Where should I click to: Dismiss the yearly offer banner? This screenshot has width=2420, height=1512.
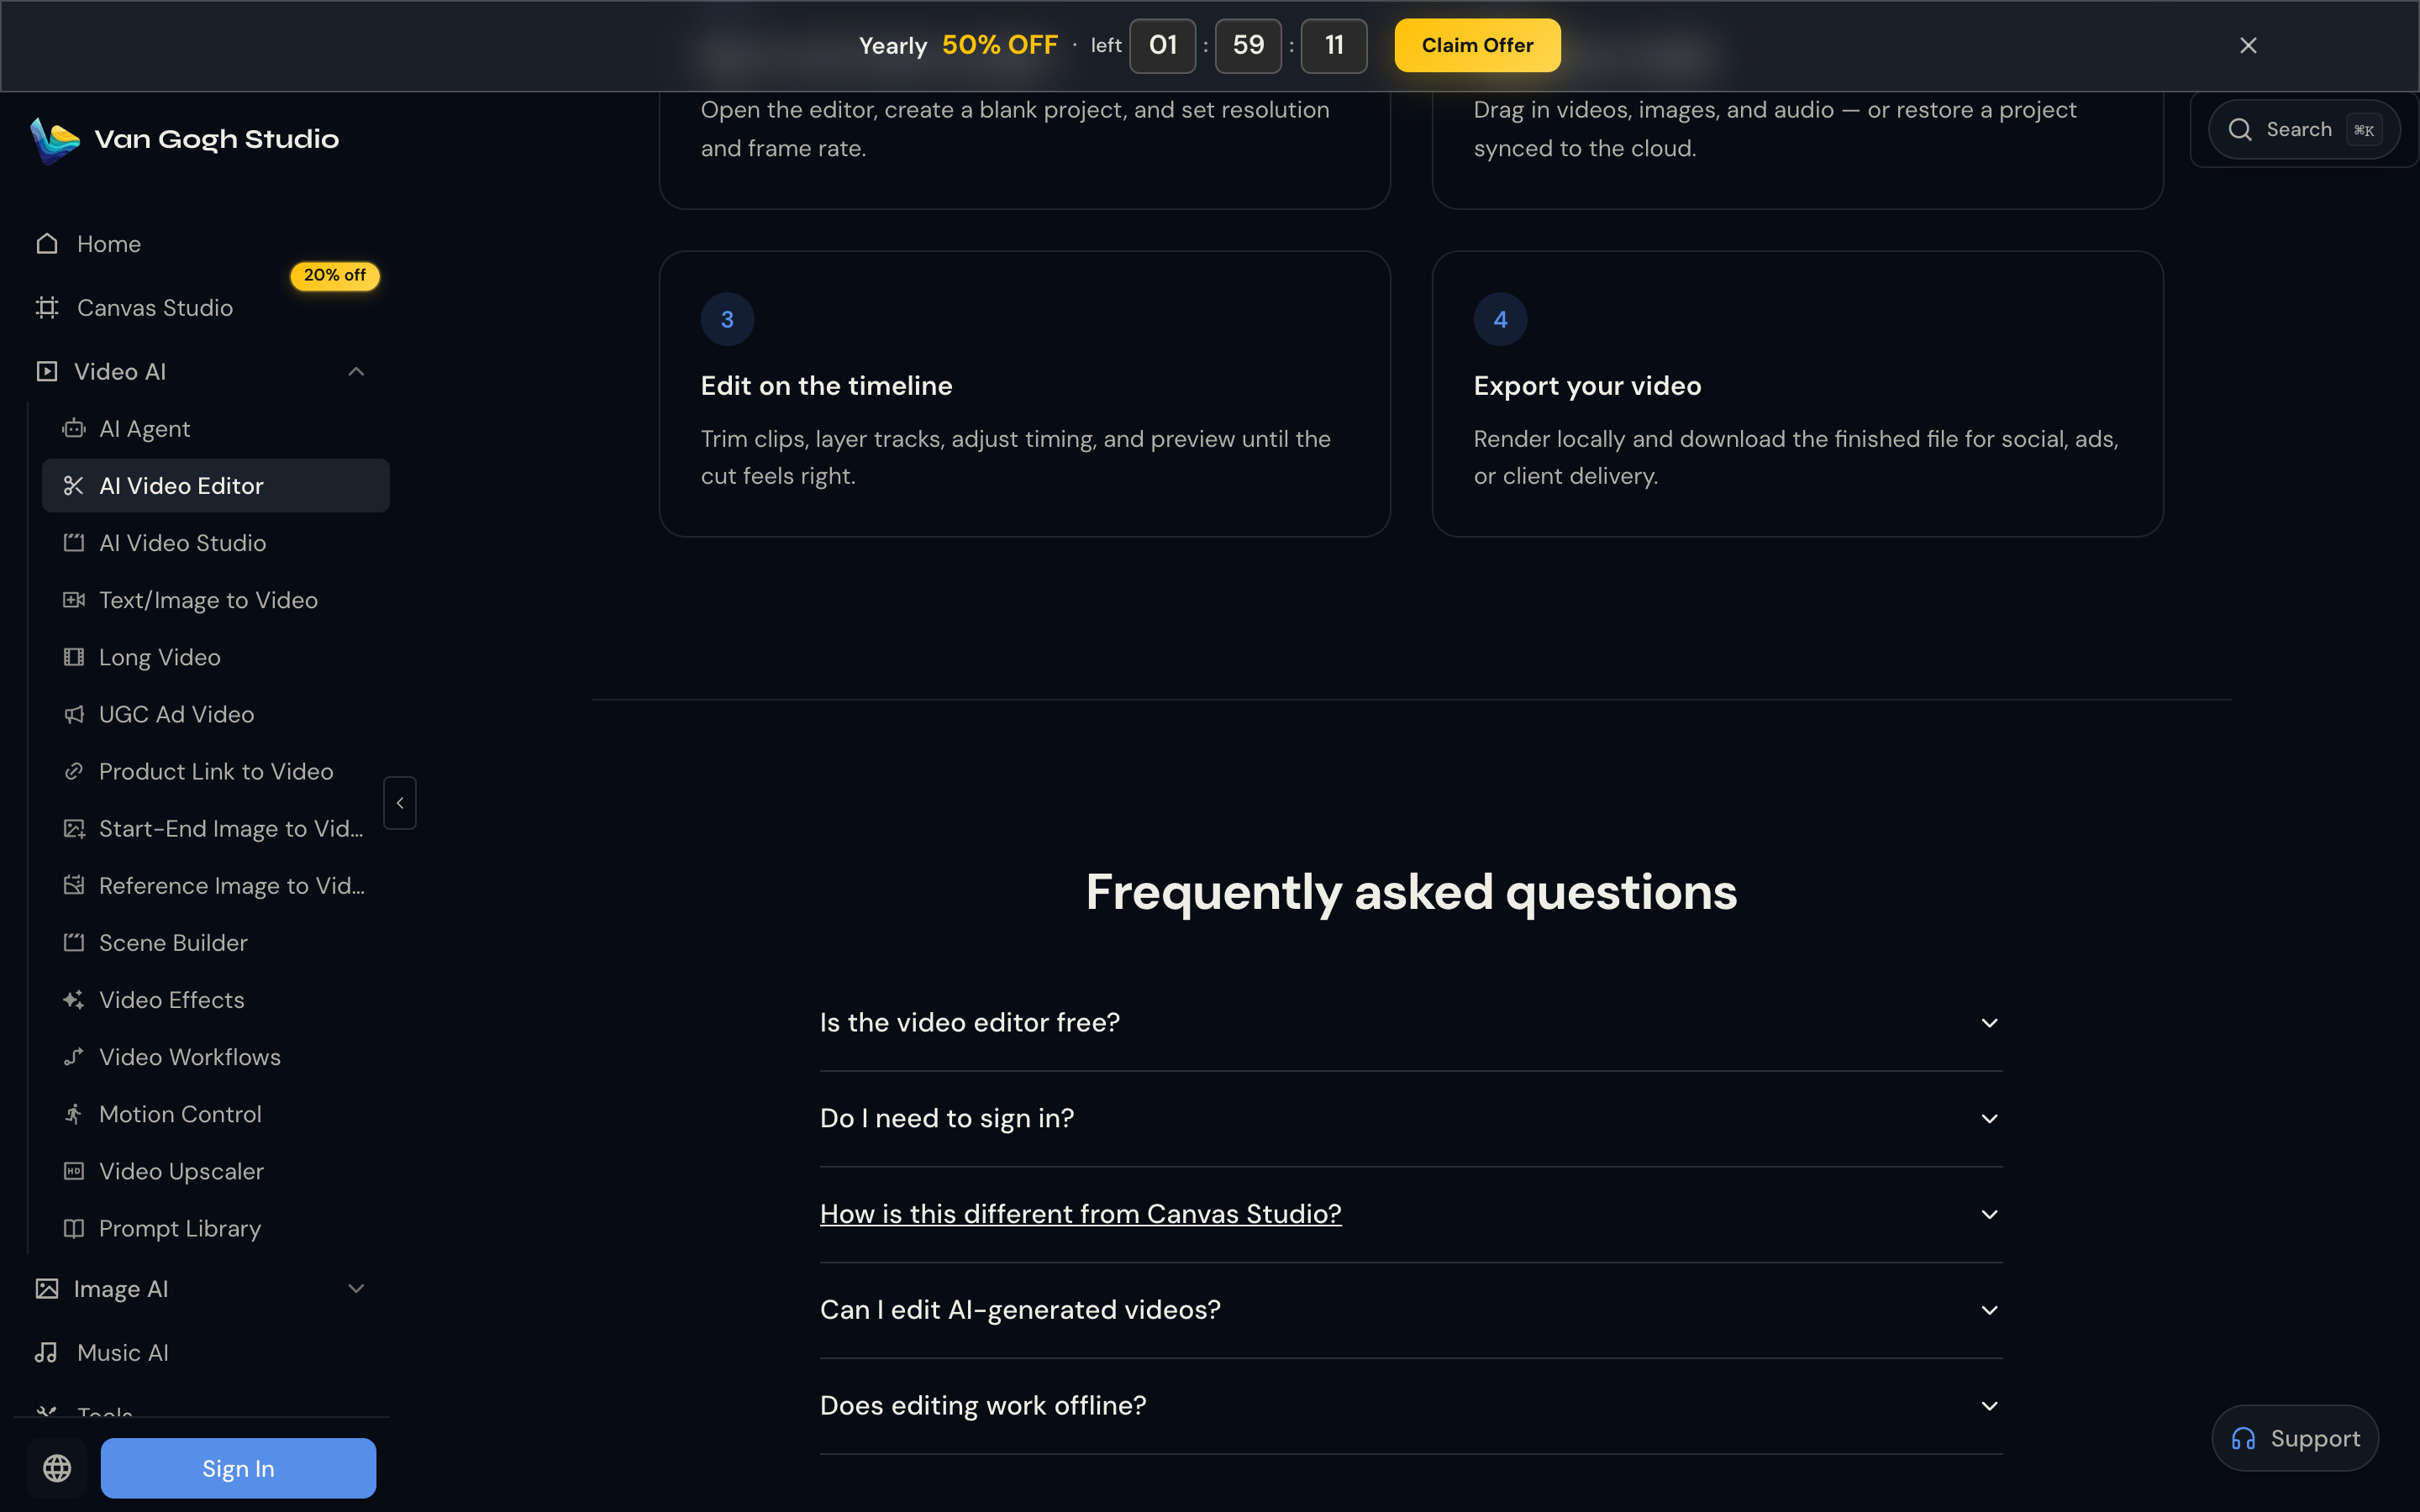point(2248,45)
